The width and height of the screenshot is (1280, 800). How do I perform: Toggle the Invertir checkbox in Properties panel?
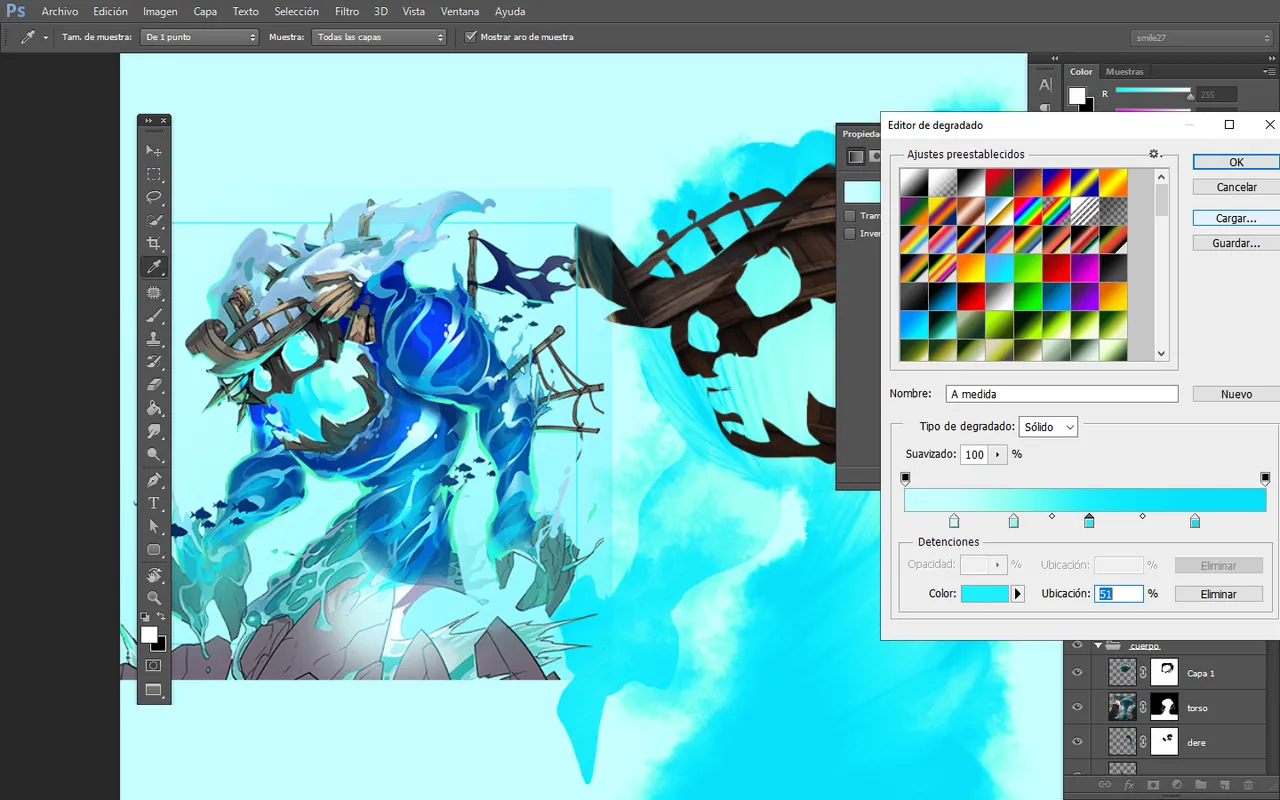[x=850, y=233]
